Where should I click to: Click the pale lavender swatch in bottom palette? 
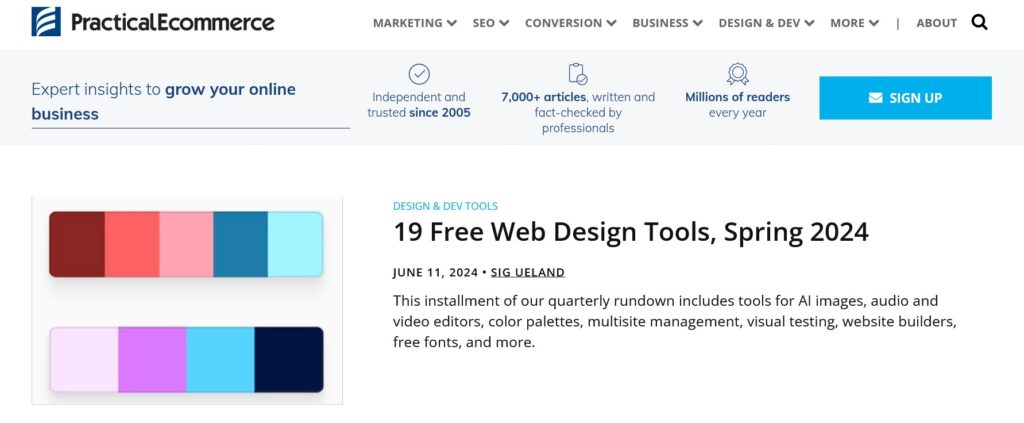click(x=84, y=360)
